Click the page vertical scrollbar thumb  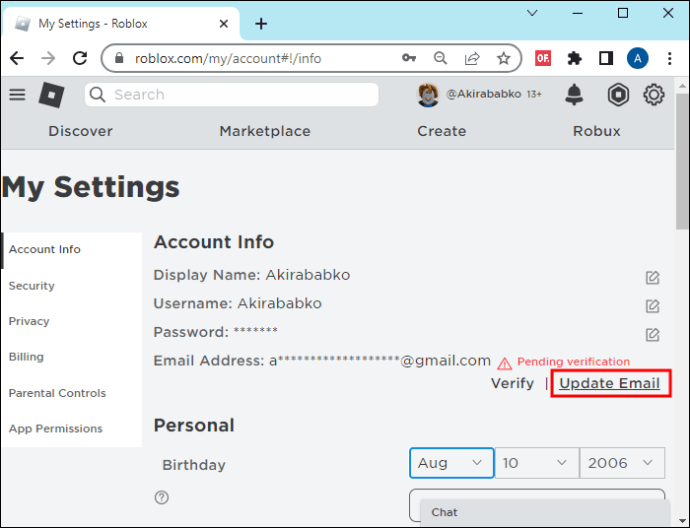point(682,161)
